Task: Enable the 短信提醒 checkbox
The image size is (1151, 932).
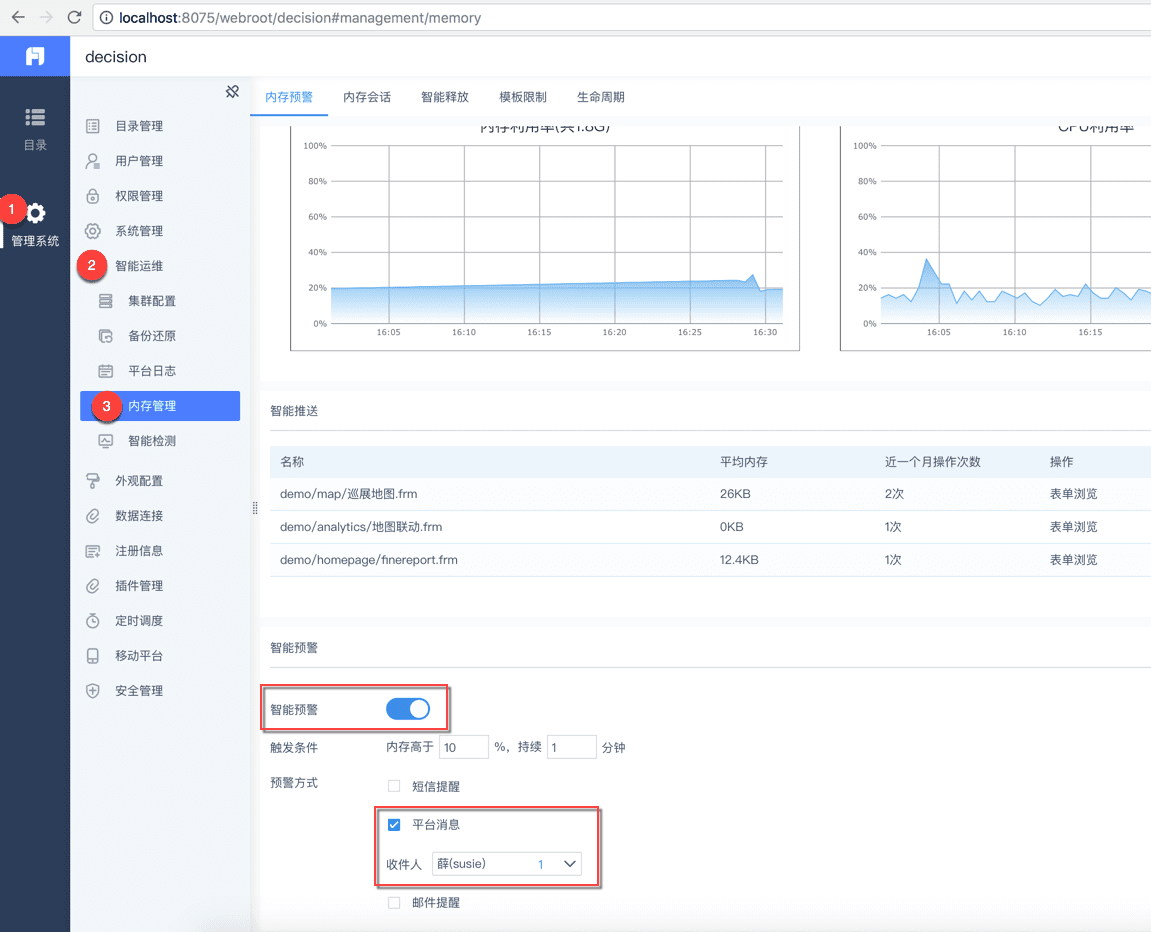Action: (394, 787)
